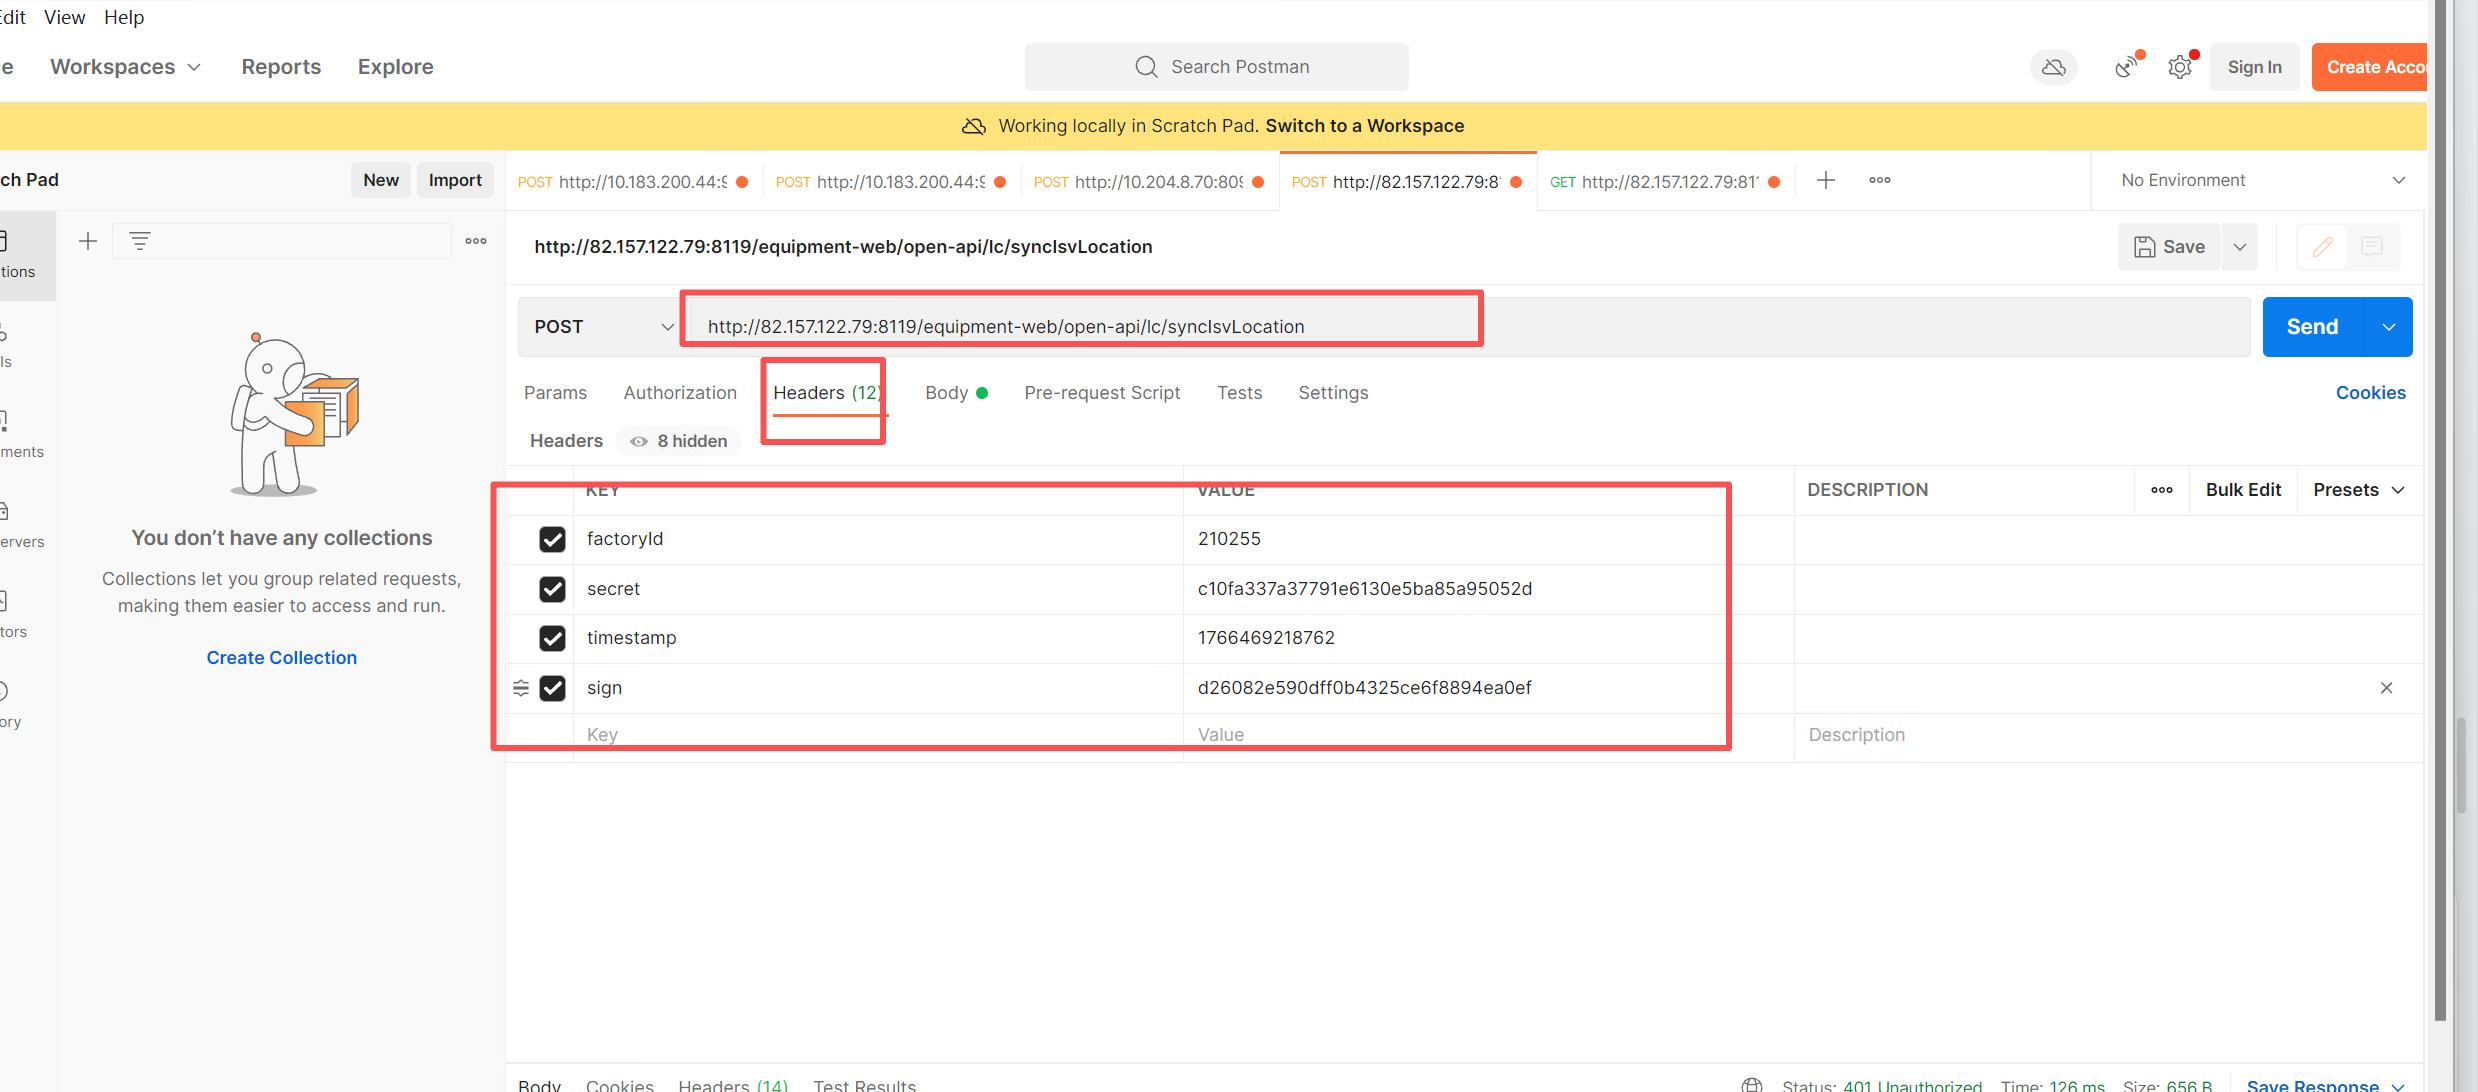This screenshot has height=1092, width=2478.
Task: Open the Help menu
Action: click(x=124, y=17)
